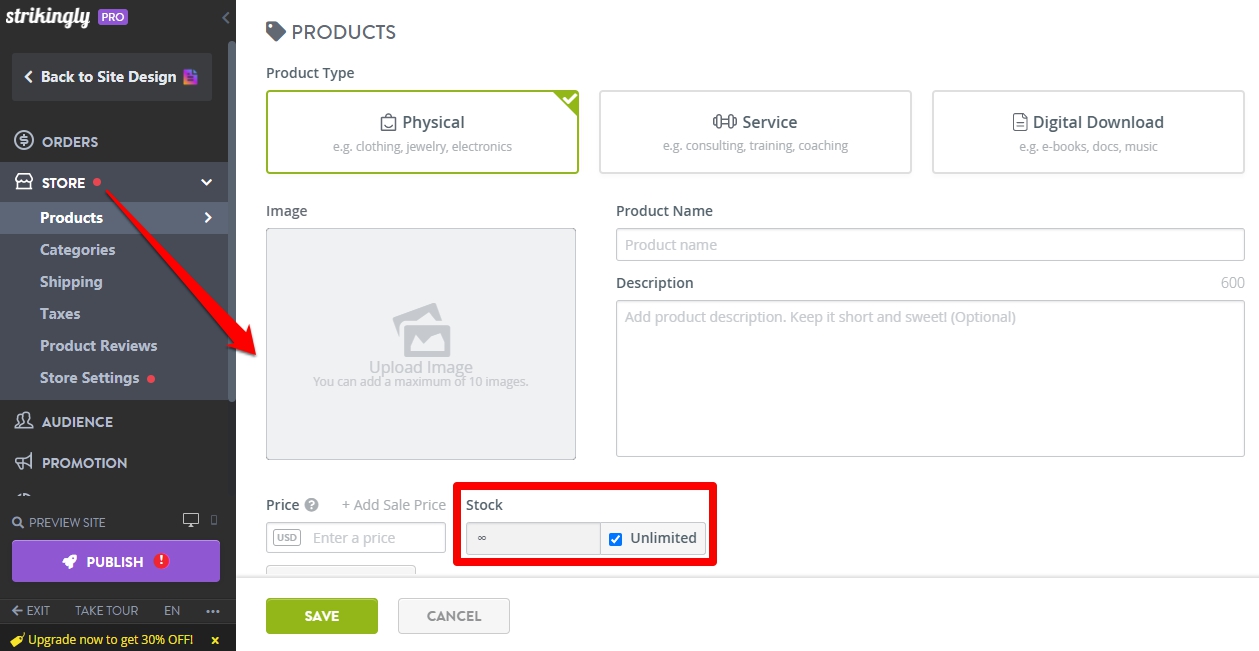
Task: Click the Product name input field
Action: pos(930,245)
